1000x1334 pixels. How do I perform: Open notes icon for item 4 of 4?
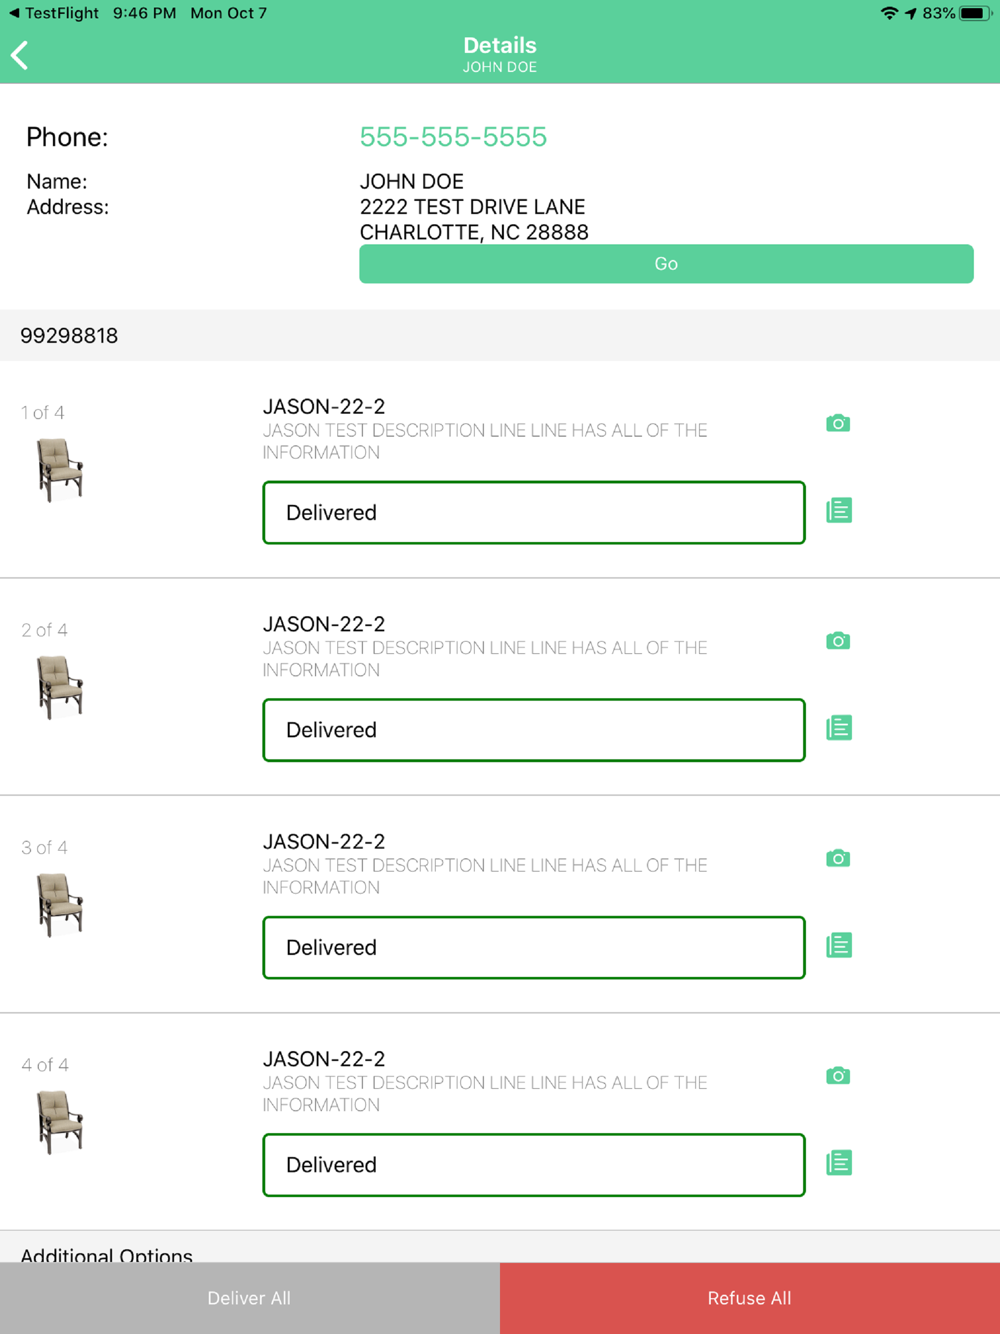click(839, 1163)
